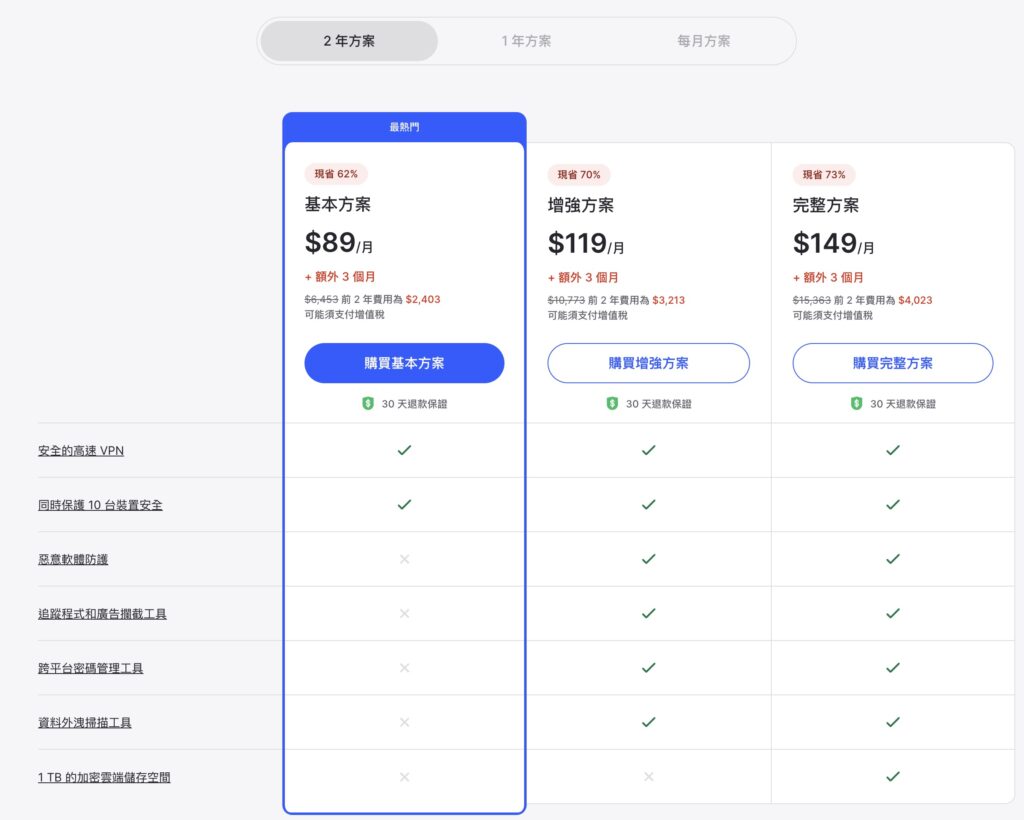Screen dimensions: 1024x820
Task: Click the 基本方案 X mark in 追蹤程式和廣告攔截工具 row
Action: pos(404,613)
